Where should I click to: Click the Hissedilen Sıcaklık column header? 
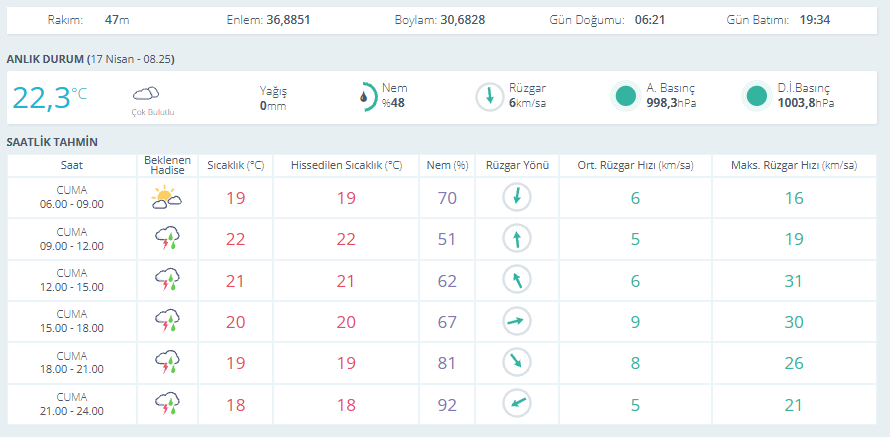pos(346,164)
